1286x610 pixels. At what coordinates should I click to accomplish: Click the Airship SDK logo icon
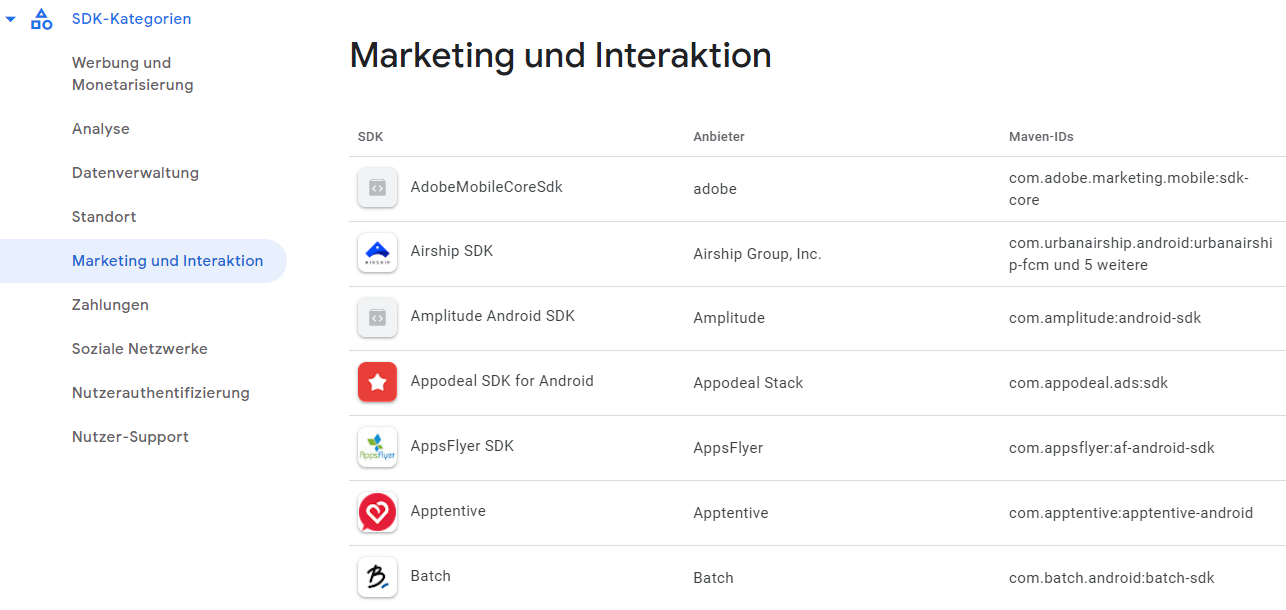click(x=377, y=252)
